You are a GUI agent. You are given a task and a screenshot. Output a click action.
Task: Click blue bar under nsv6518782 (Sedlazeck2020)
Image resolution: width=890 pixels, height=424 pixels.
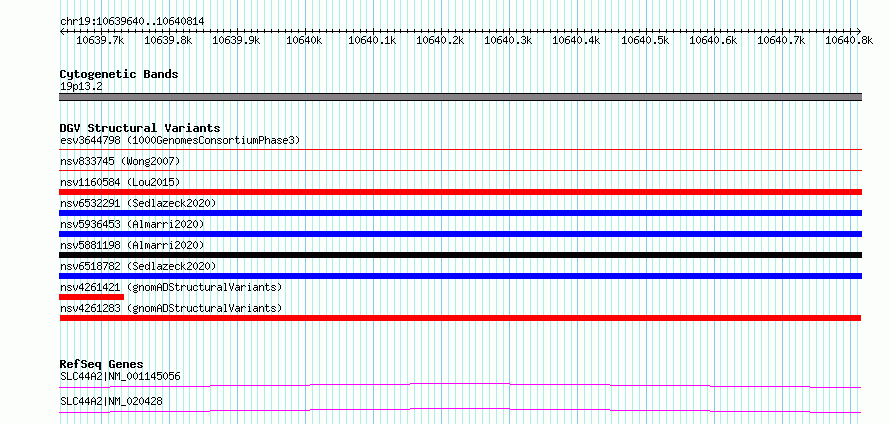point(460,276)
